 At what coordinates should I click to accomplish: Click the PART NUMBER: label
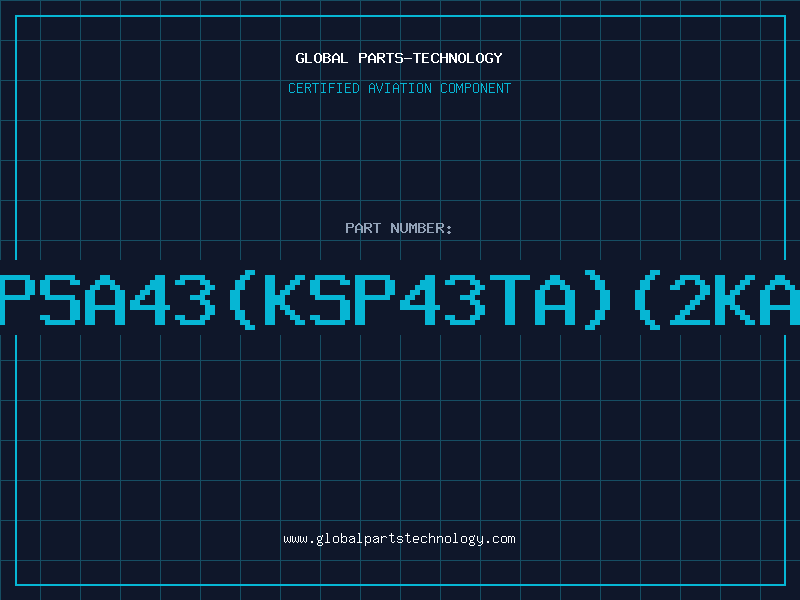point(399,228)
